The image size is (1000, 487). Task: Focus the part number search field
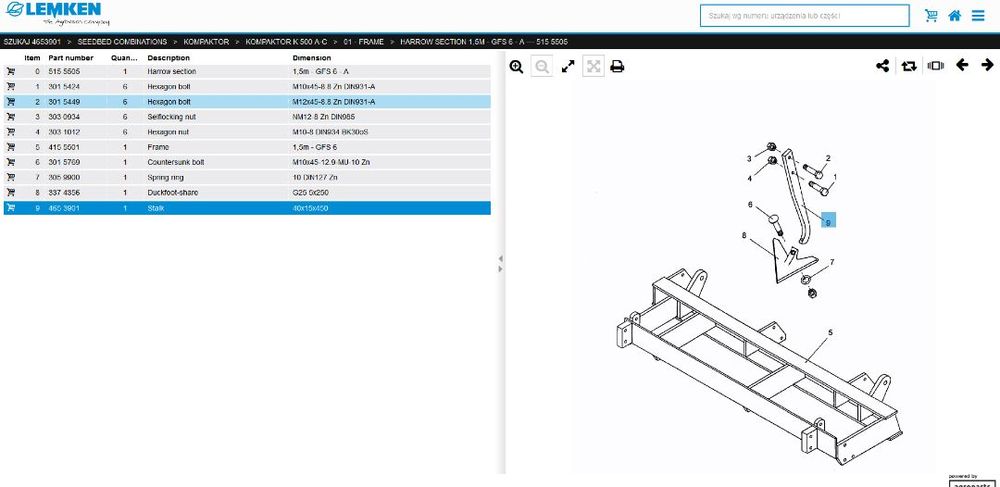click(804, 16)
